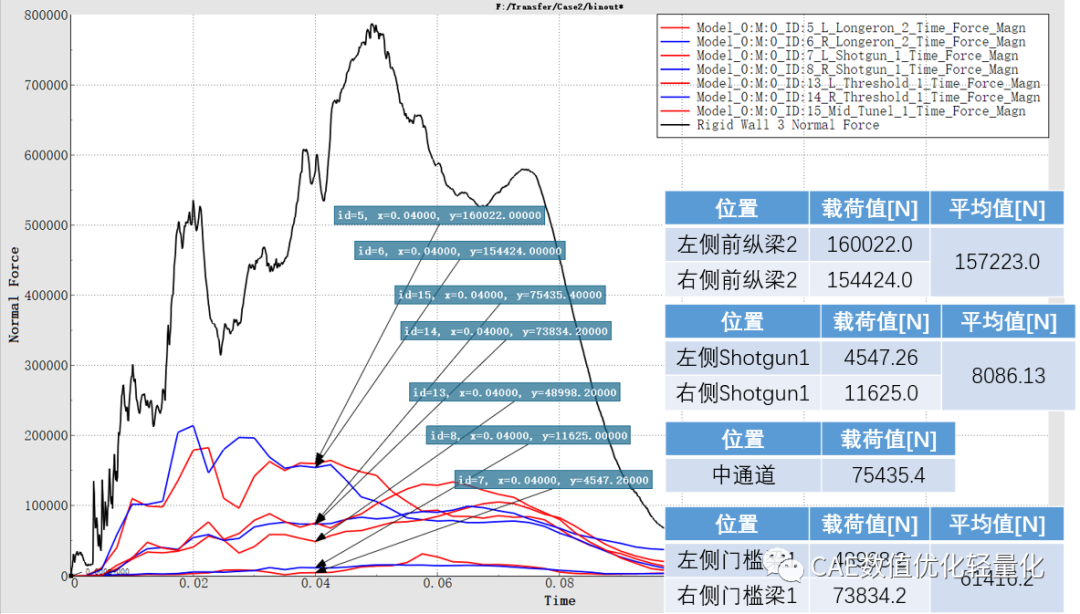Click "平均值[N]" header above 8086.13
This screenshot has height=614, width=1080.
pos(1008,322)
